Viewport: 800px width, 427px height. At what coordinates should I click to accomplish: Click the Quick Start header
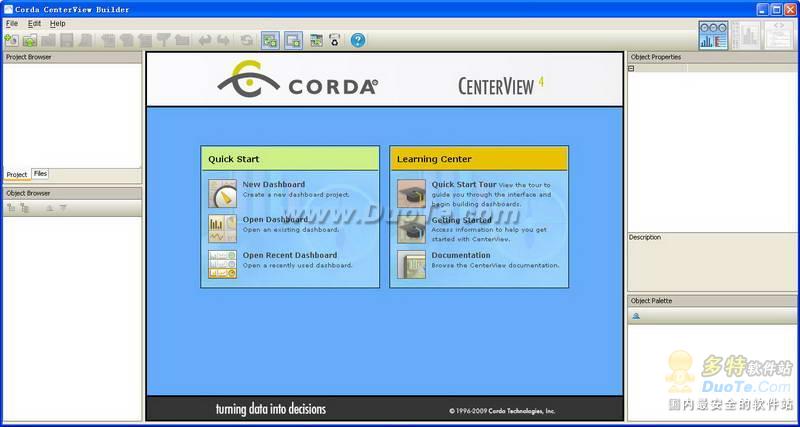click(x=290, y=159)
